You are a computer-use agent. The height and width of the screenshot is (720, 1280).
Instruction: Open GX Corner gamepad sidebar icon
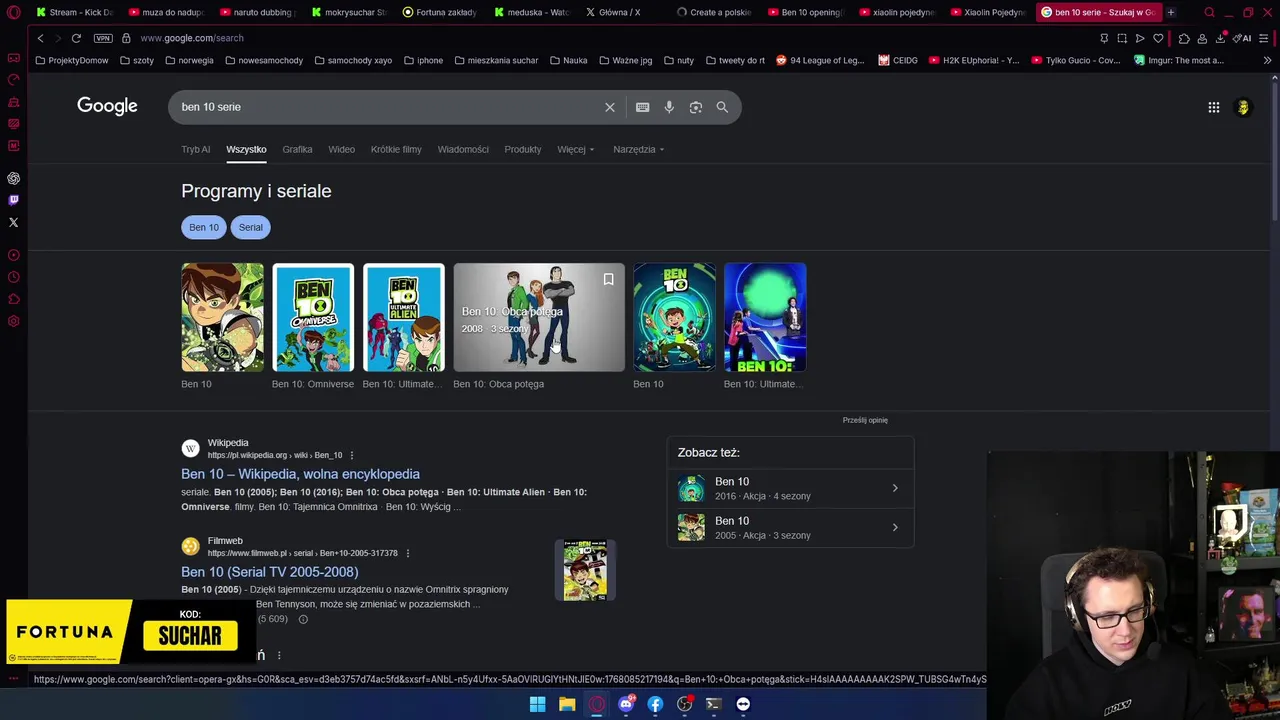[14, 58]
